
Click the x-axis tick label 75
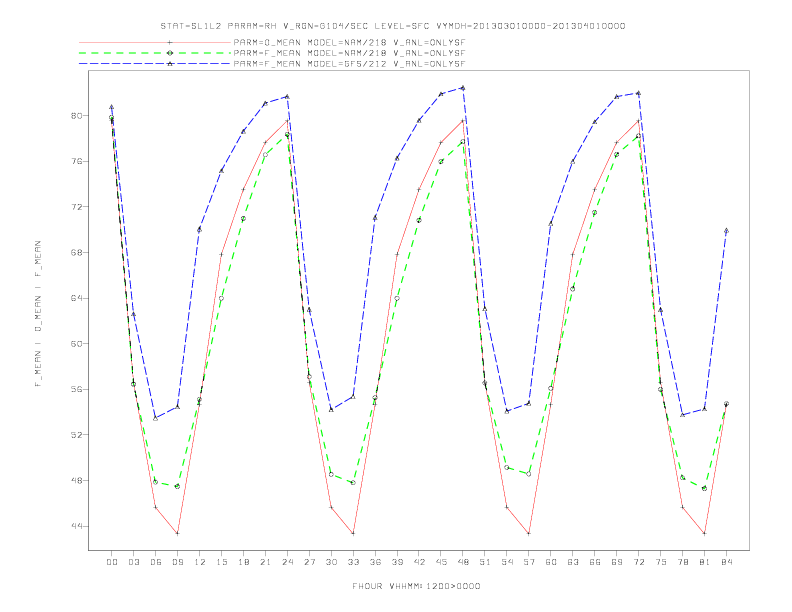[661, 562]
